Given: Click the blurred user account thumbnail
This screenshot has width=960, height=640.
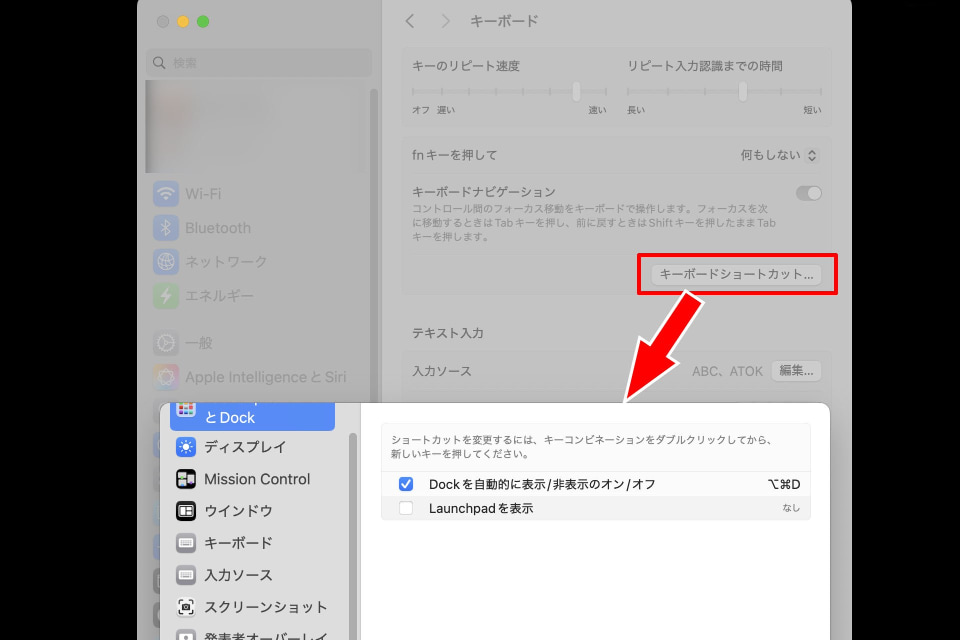Looking at the screenshot, I should tap(257, 127).
